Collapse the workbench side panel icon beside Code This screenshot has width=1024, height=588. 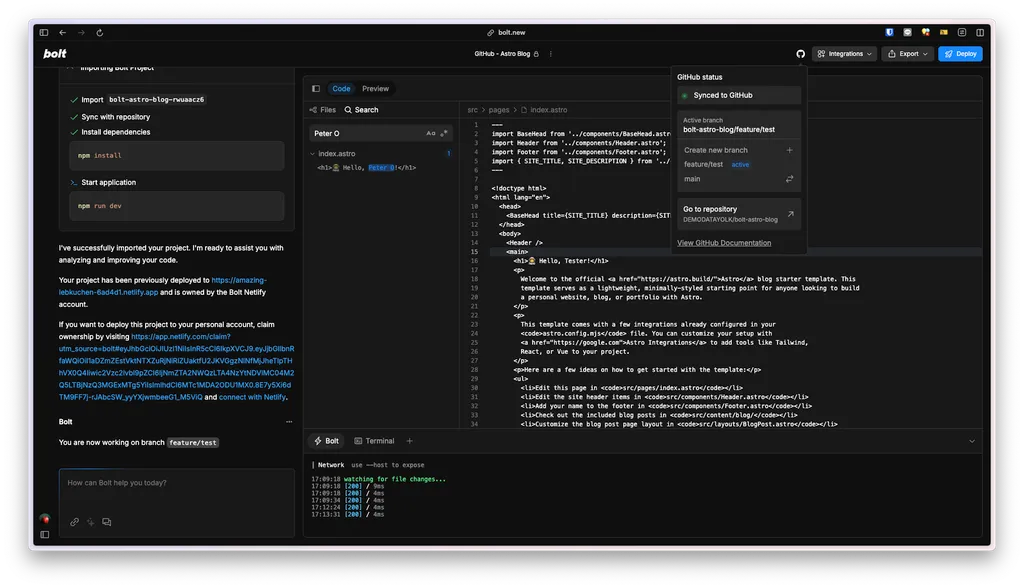pyautogui.click(x=316, y=89)
